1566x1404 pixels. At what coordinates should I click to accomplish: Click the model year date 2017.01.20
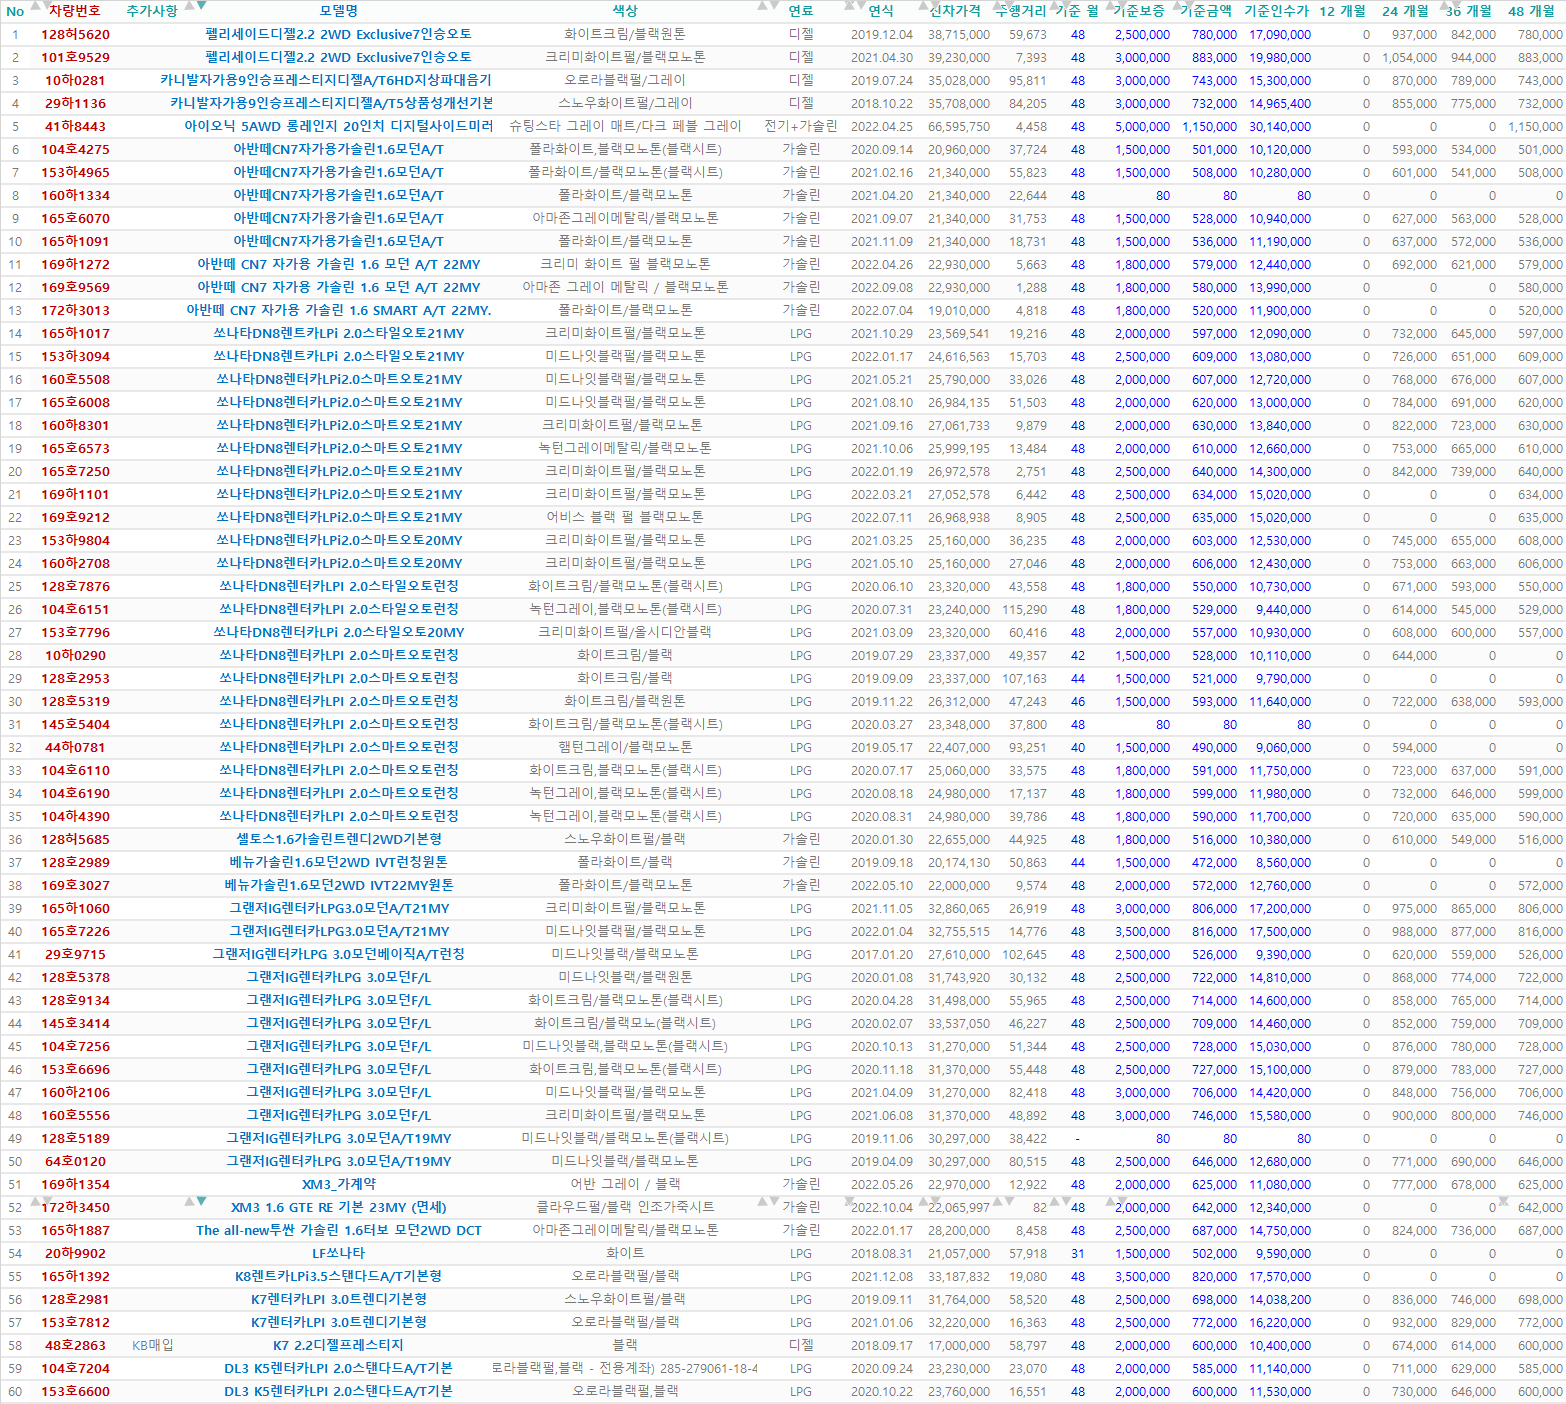(x=882, y=955)
